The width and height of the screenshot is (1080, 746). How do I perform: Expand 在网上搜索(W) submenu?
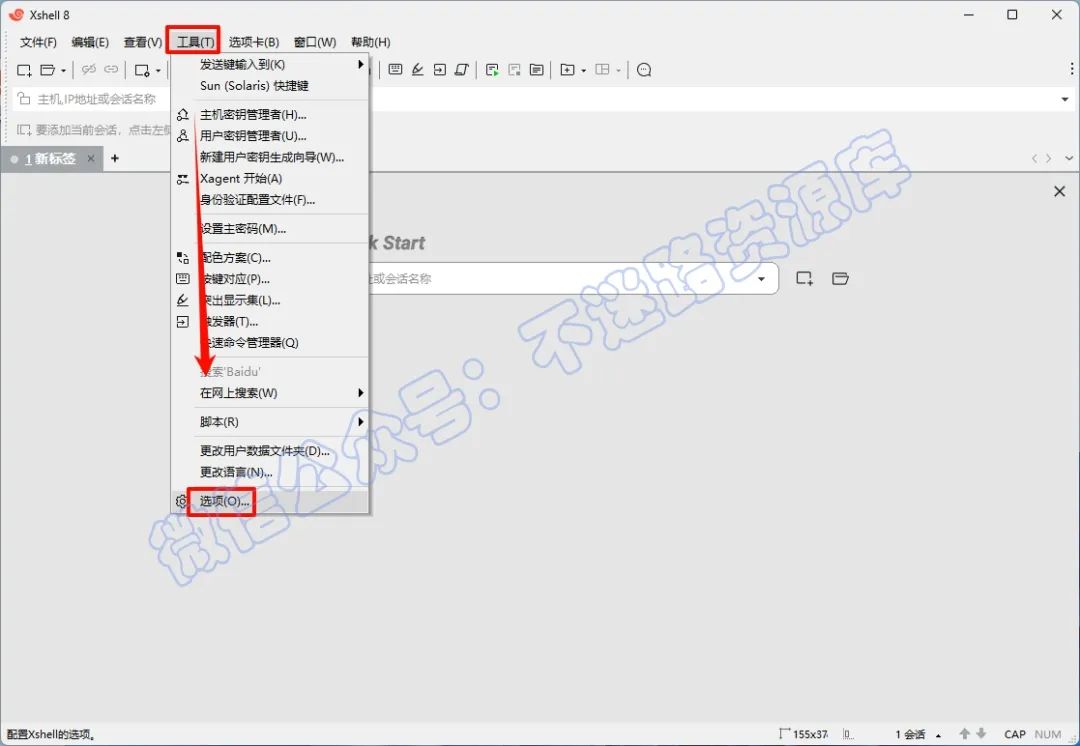tap(270, 393)
